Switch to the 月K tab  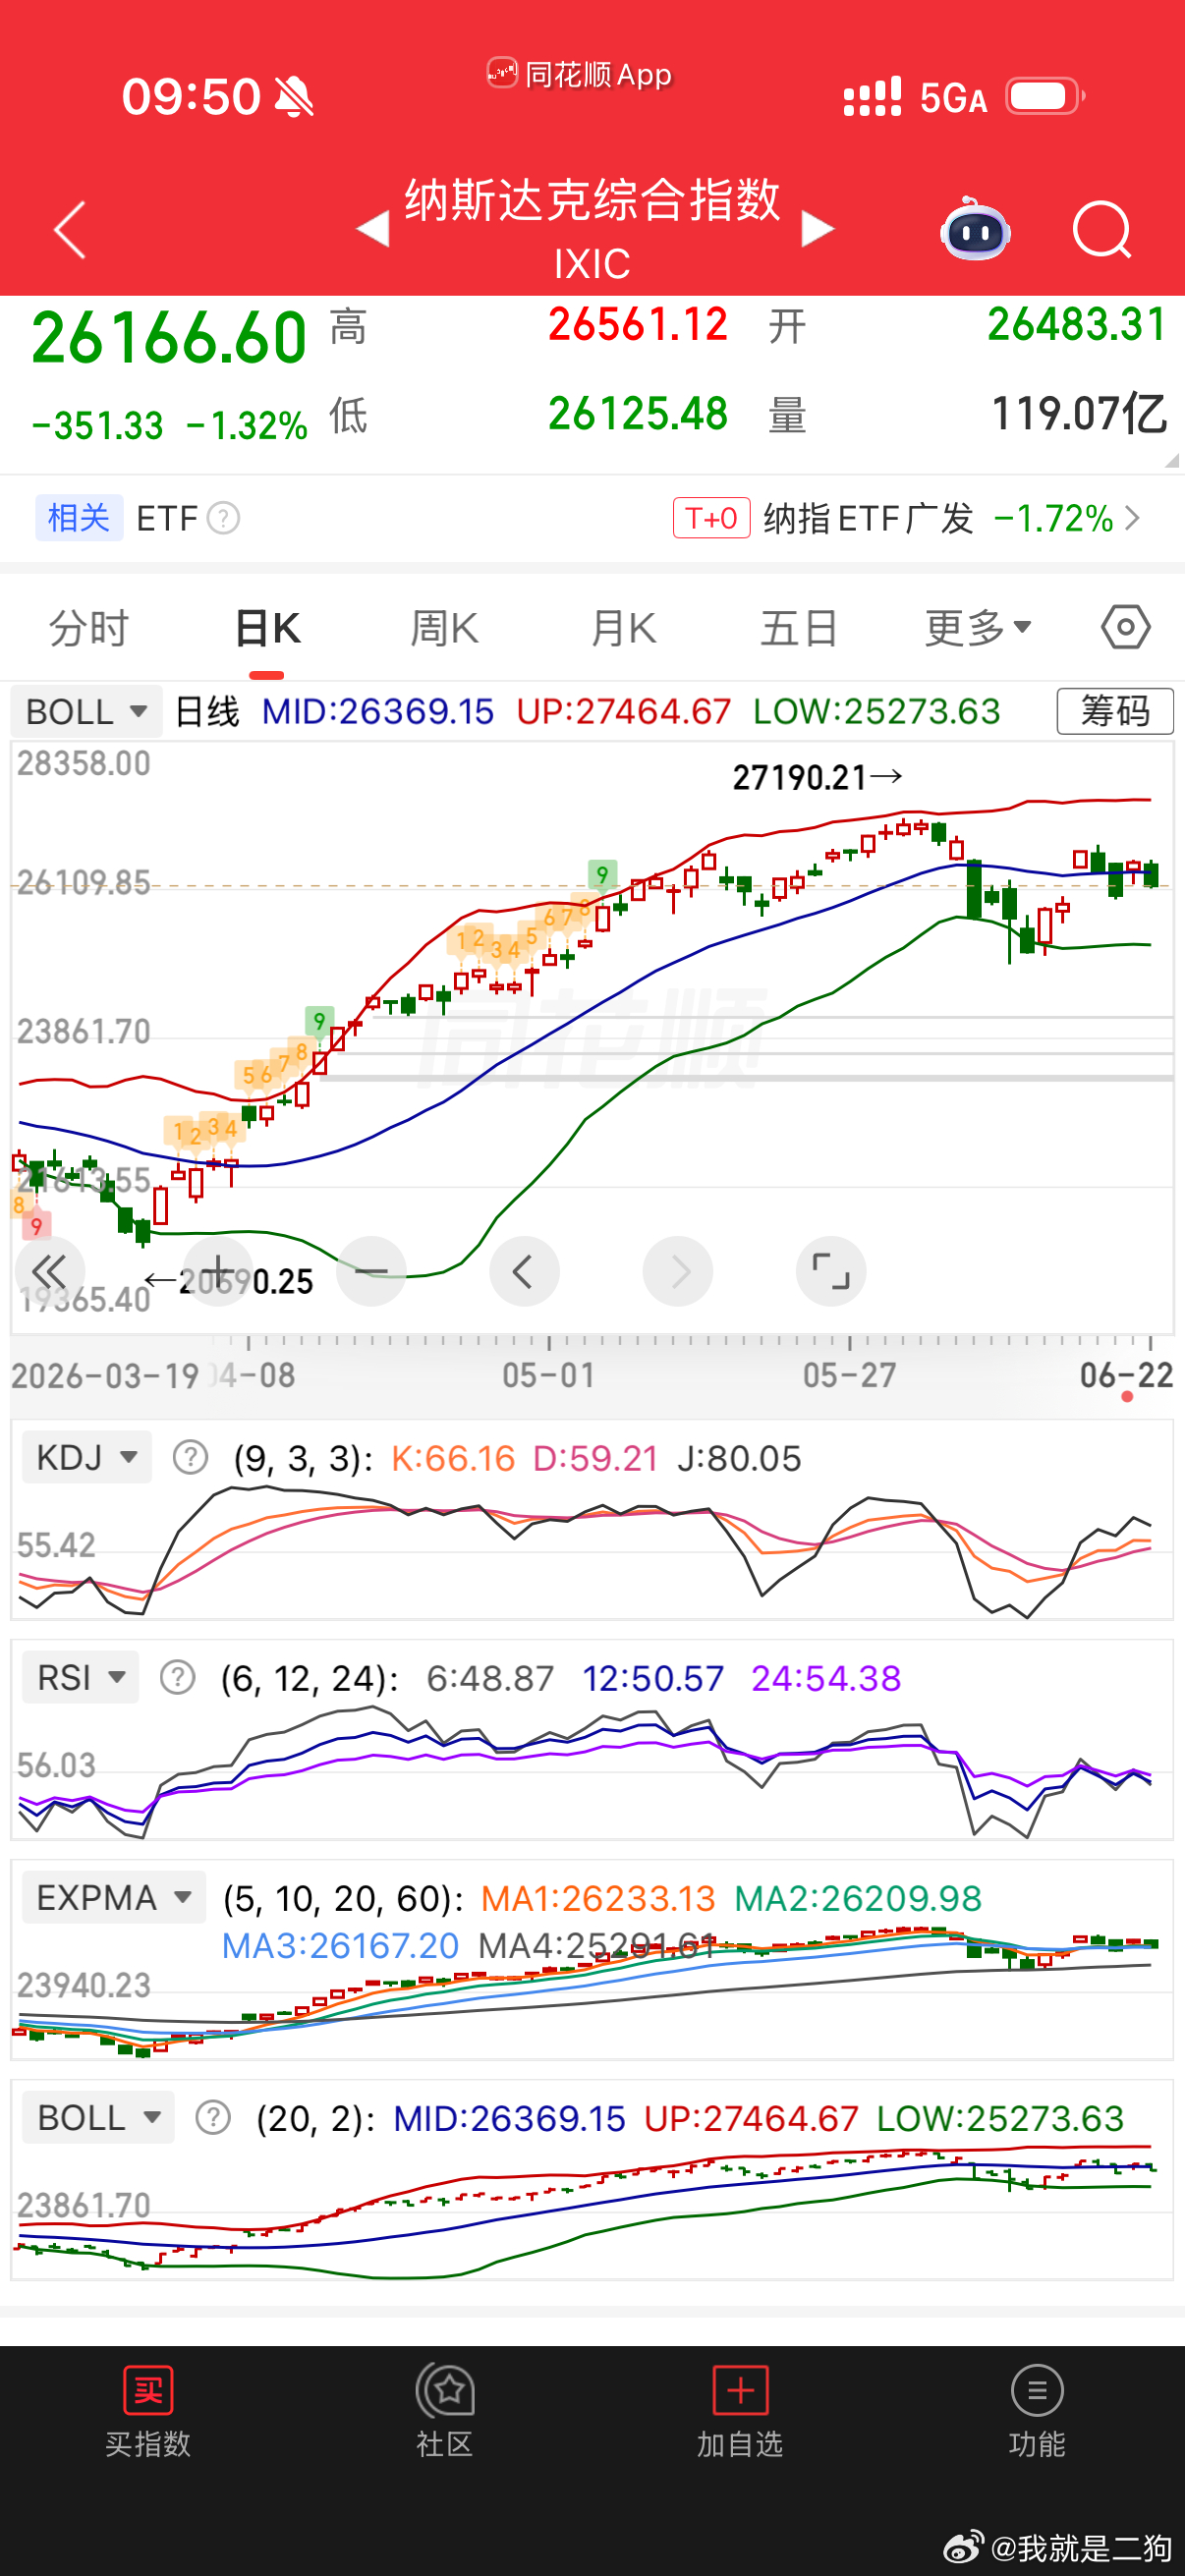pyautogui.click(x=623, y=628)
